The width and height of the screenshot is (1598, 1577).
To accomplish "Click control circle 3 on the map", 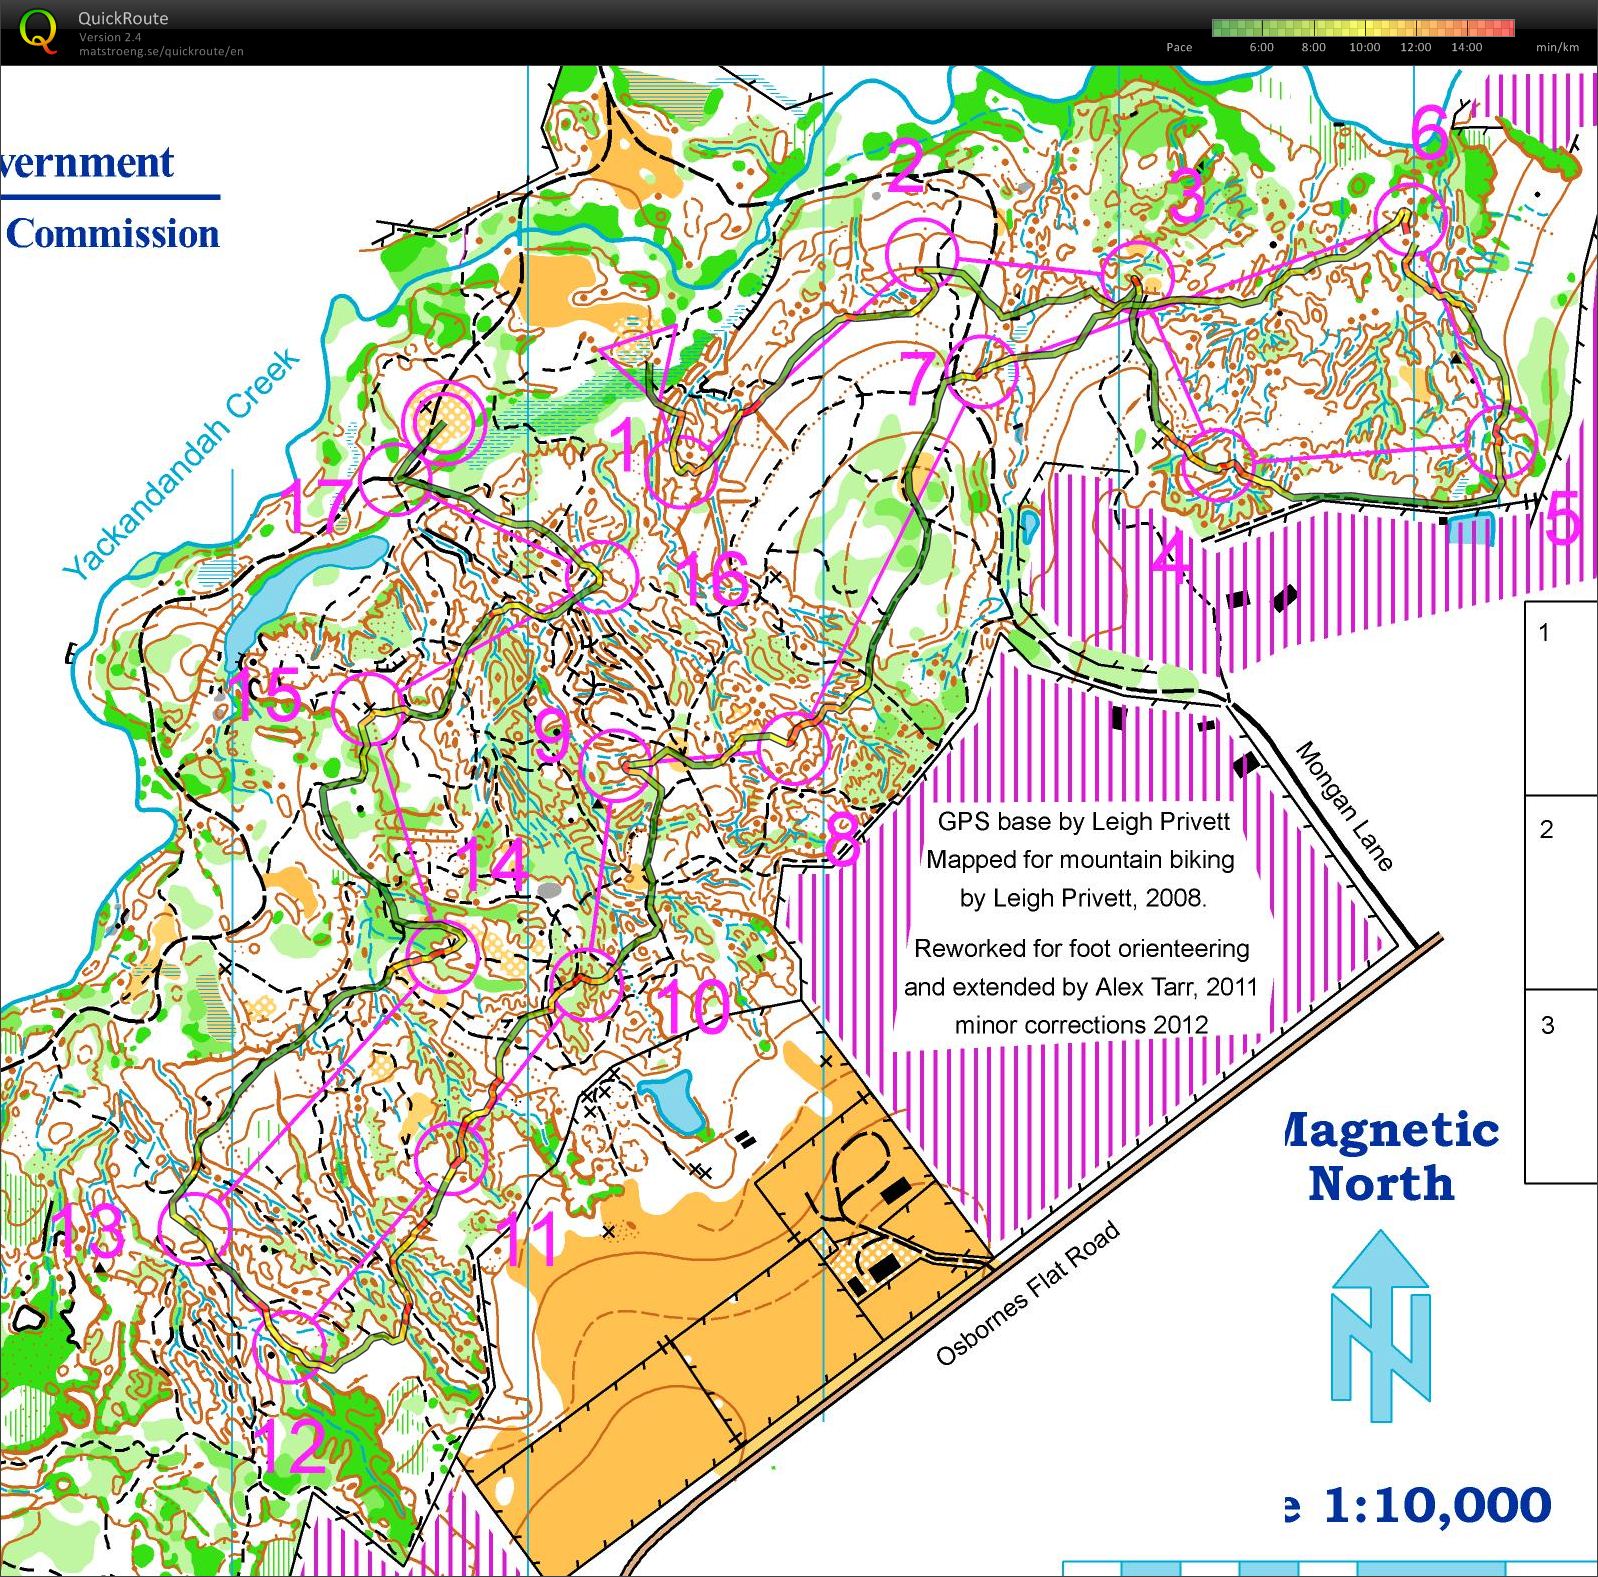I will point(1136,274).
